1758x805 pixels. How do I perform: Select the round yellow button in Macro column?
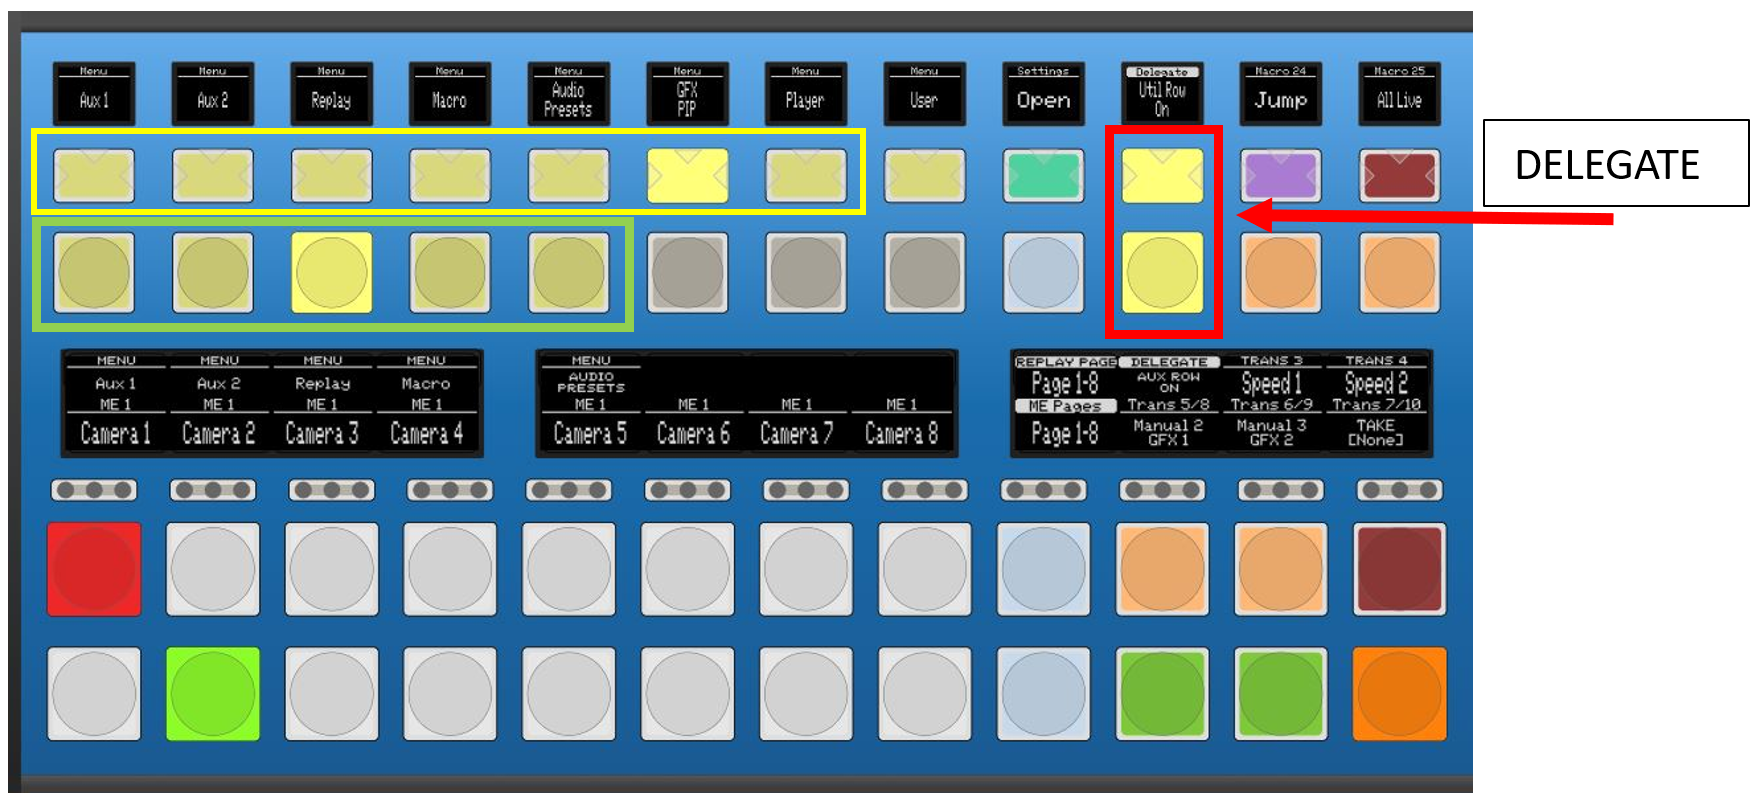pos(450,272)
